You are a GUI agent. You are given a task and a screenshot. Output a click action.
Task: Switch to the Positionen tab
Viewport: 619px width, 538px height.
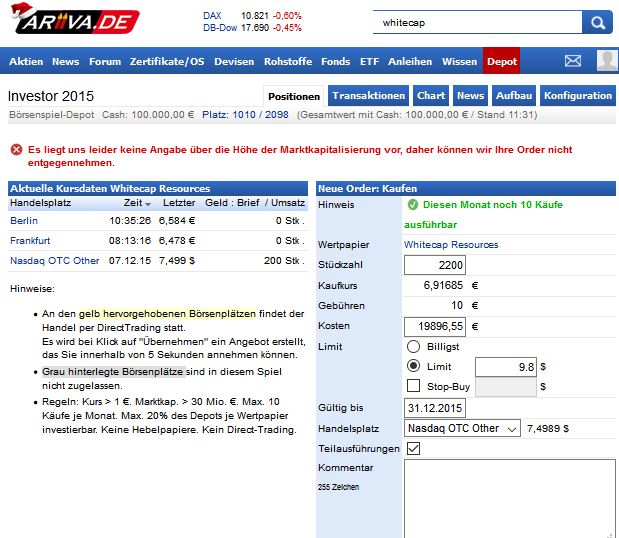[294, 96]
